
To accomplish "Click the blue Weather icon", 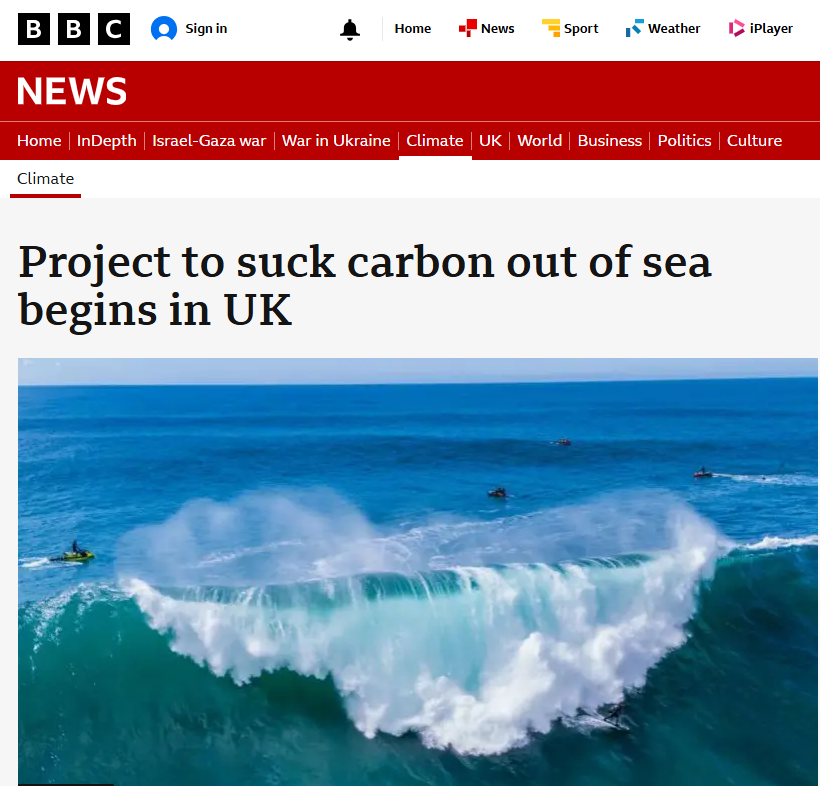I will pyautogui.click(x=634, y=28).
